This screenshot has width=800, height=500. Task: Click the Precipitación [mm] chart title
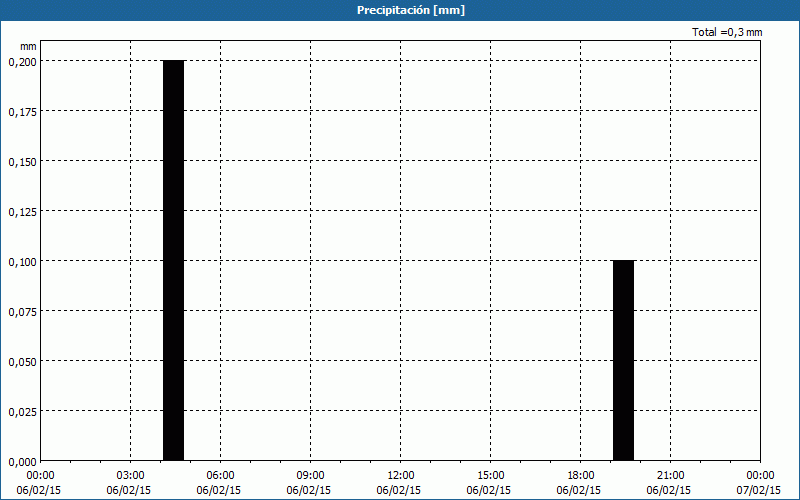411,10
